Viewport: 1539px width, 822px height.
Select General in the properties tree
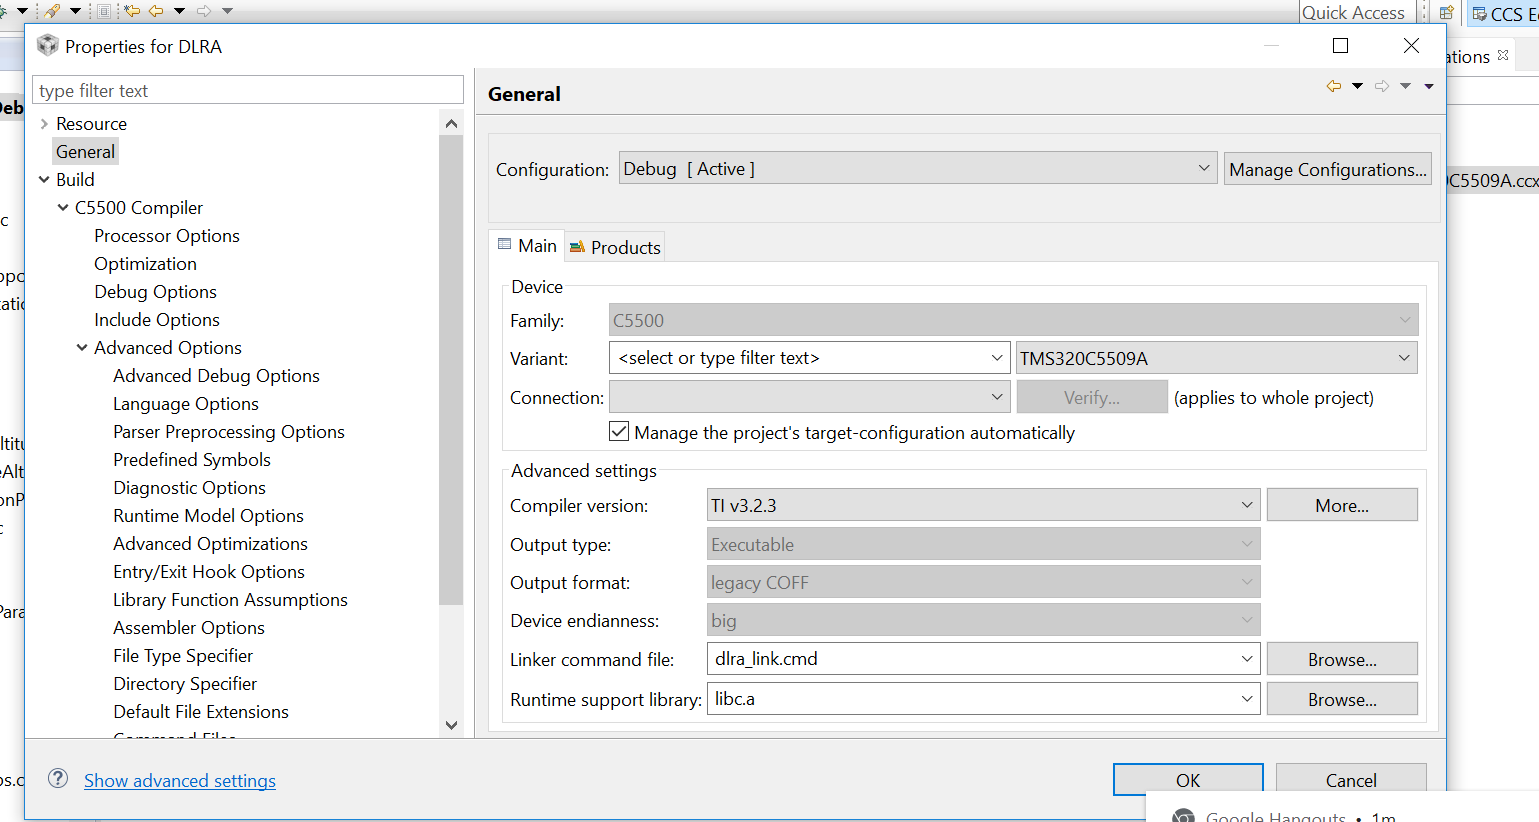click(x=85, y=152)
